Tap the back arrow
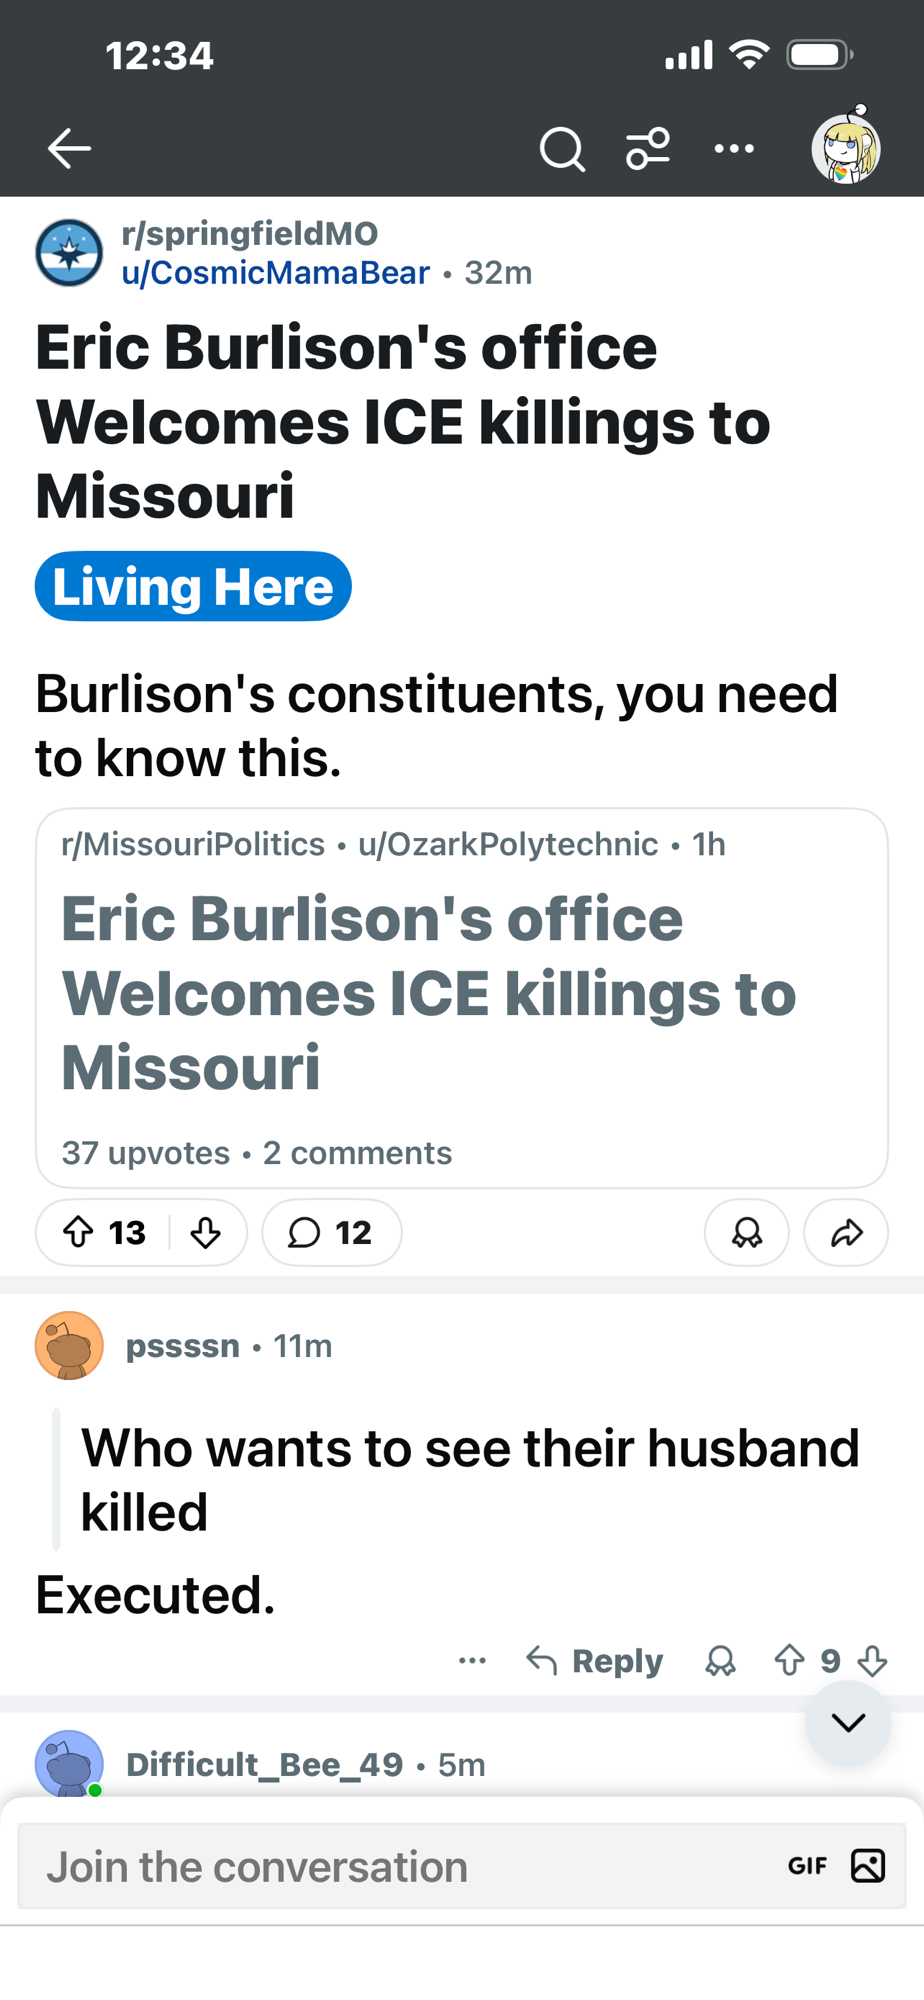Viewport: 924px width, 2000px height. point(69,149)
